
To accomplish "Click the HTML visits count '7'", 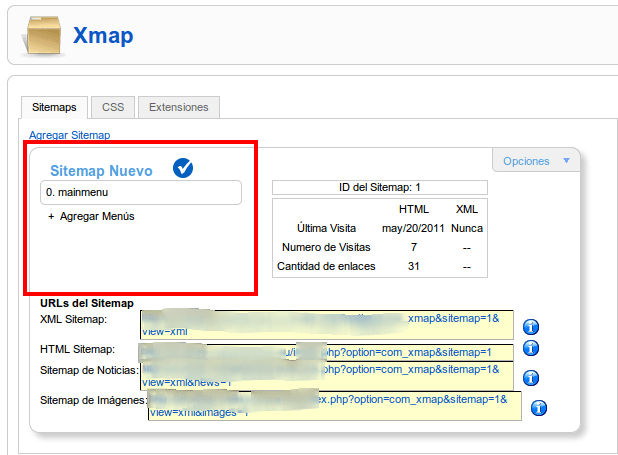I will pyautogui.click(x=413, y=247).
